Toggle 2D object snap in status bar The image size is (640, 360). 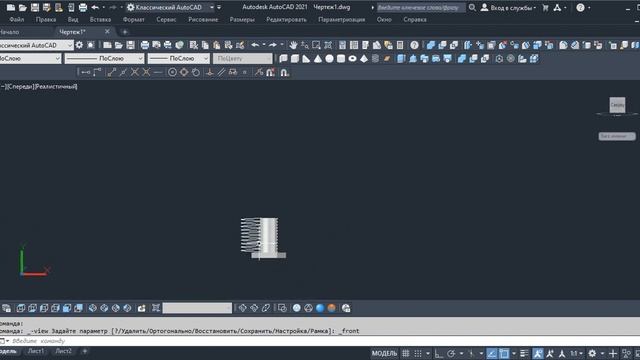coord(504,353)
